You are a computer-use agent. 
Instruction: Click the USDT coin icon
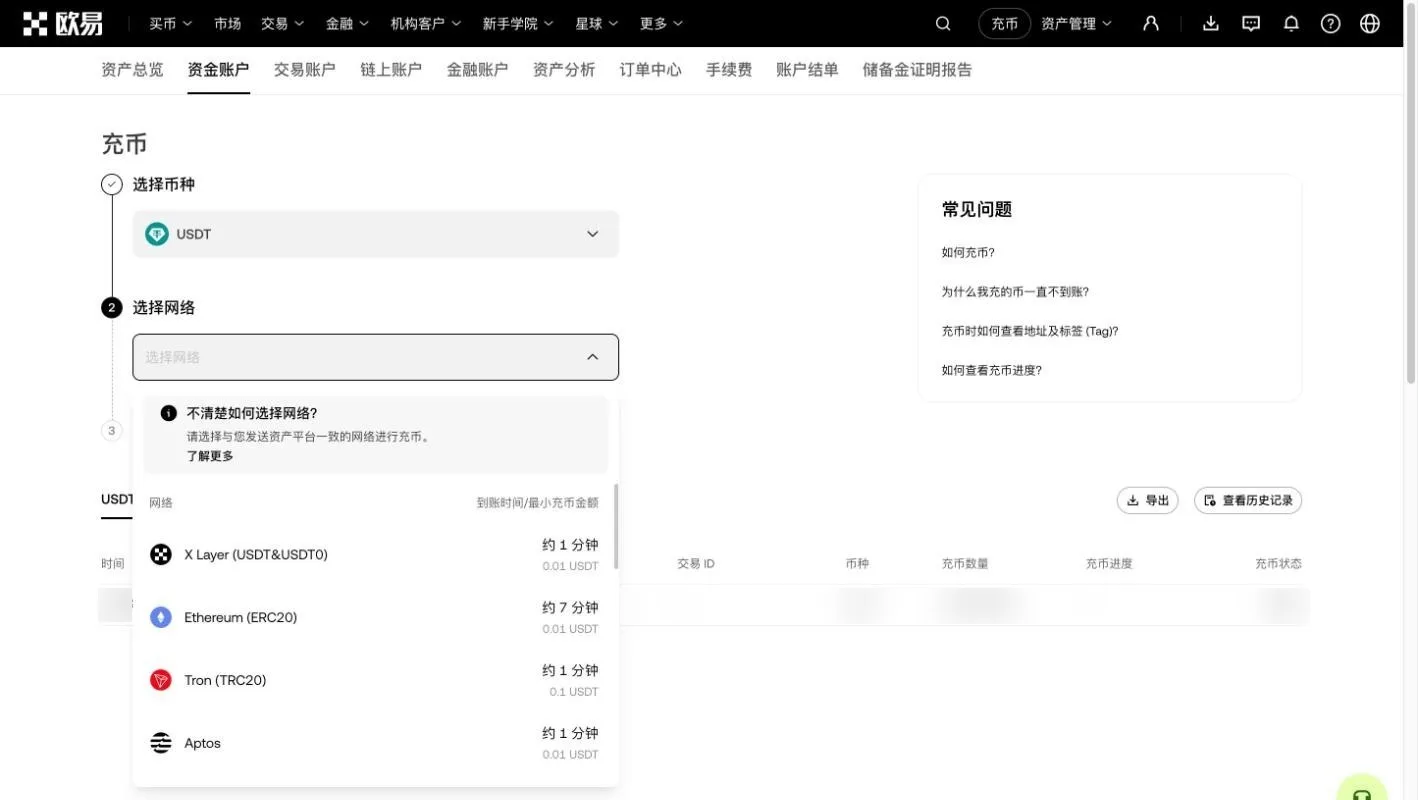[156, 234]
